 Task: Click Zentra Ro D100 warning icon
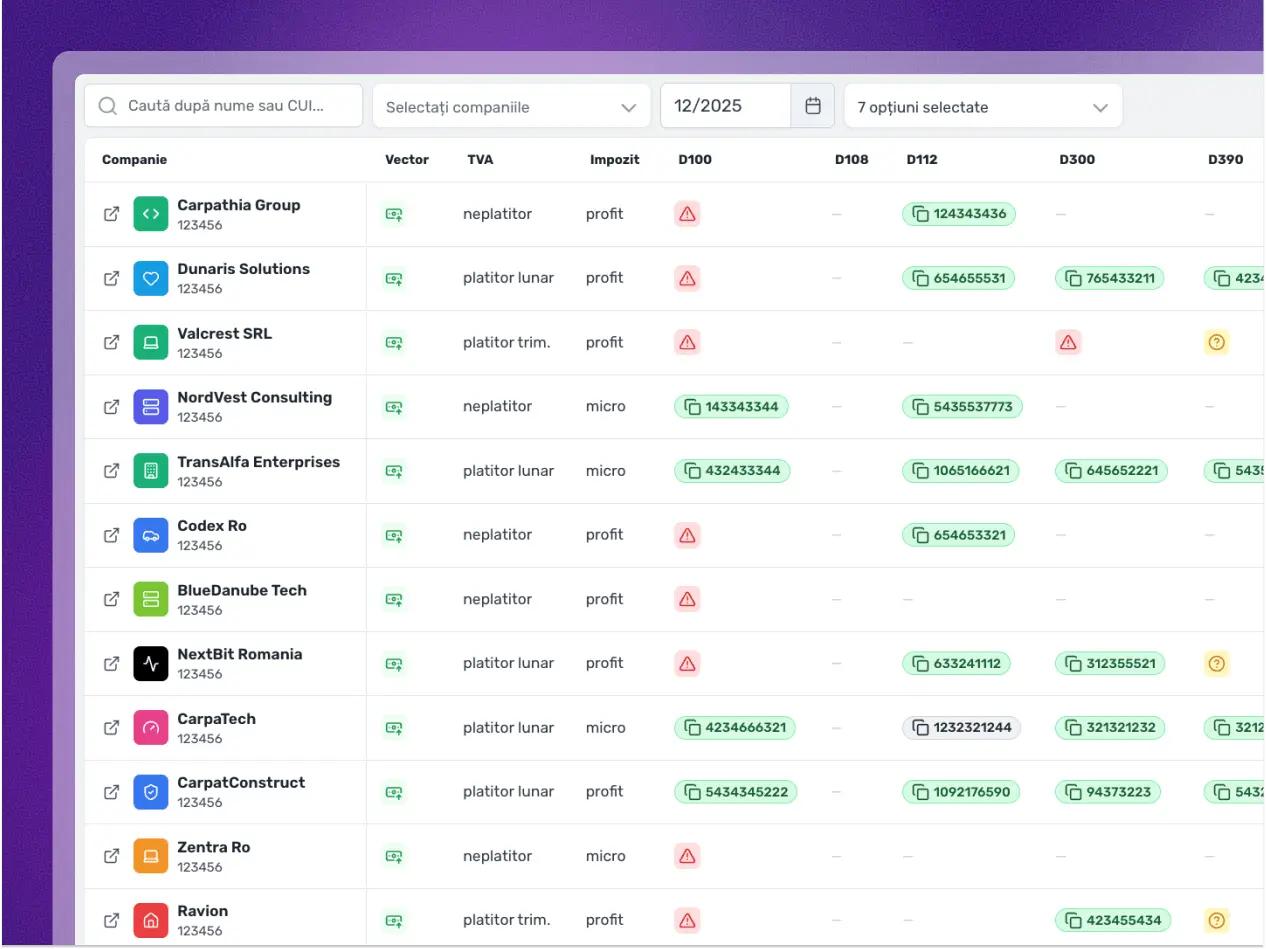(687, 856)
